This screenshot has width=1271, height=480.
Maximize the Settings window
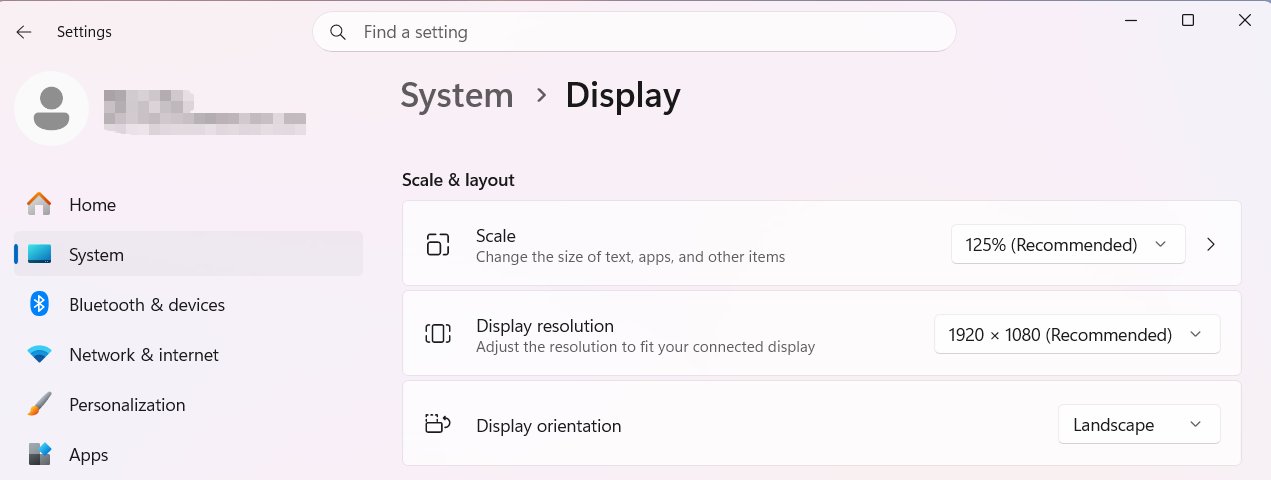click(1188, 20)
